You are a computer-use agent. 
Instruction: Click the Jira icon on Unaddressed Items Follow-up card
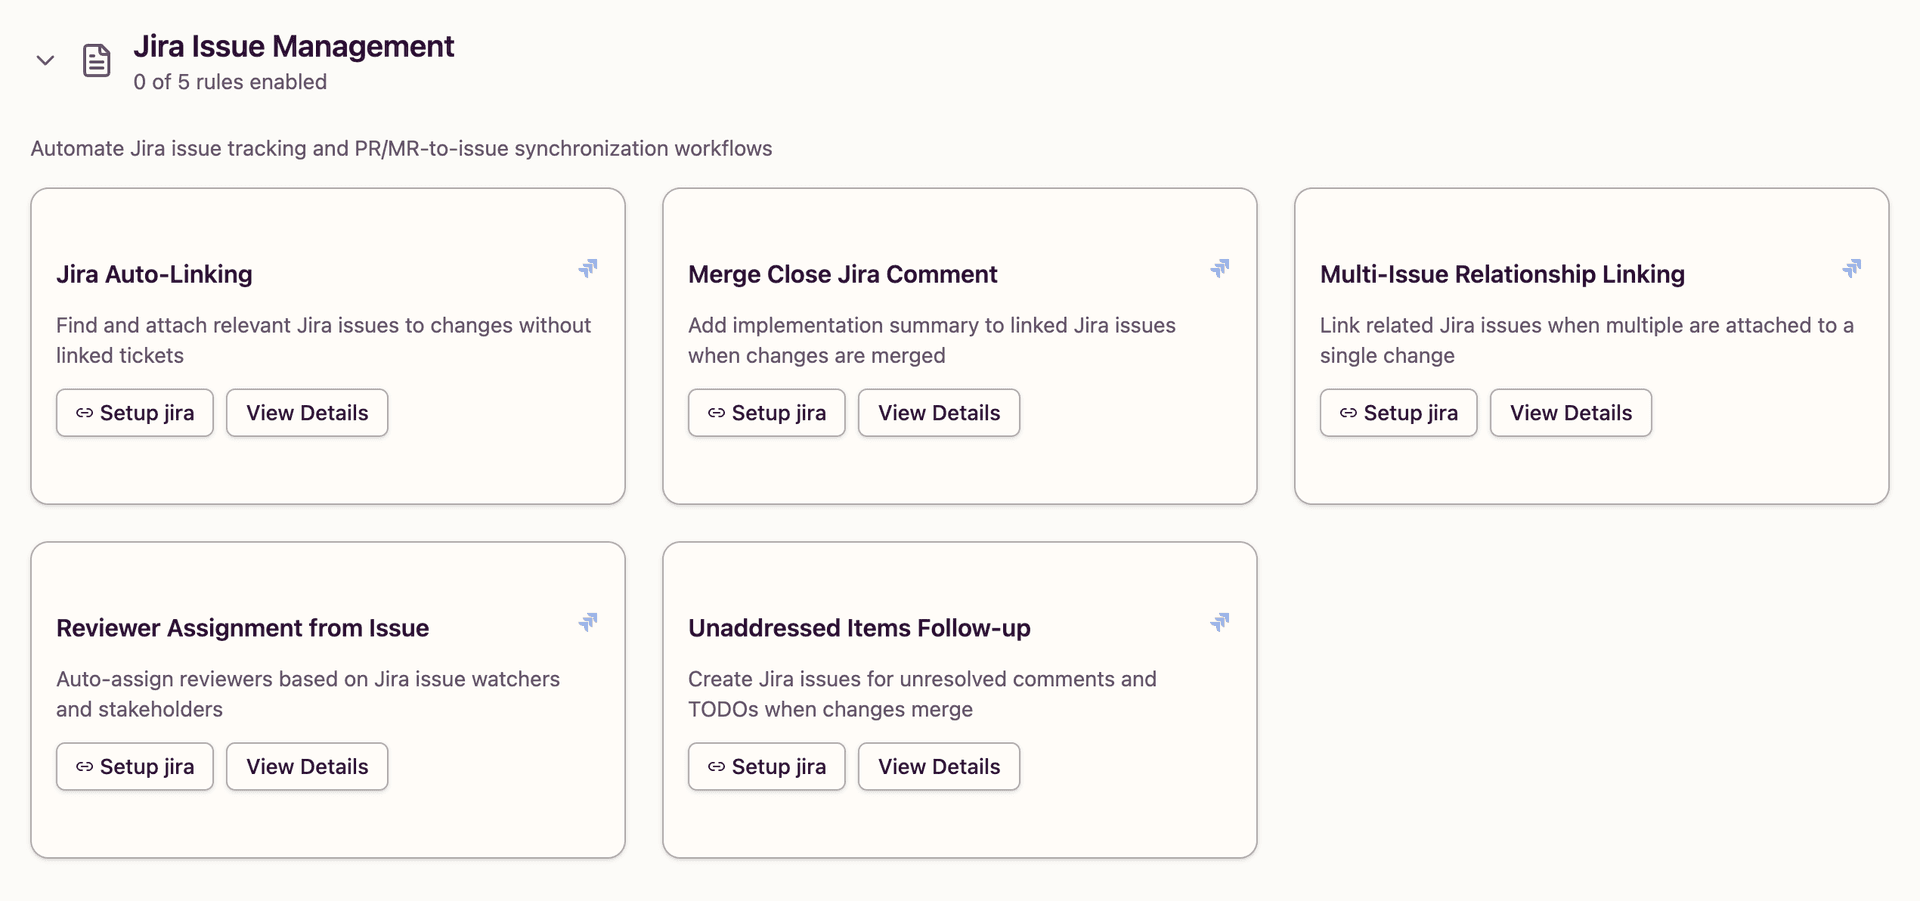pyautogui.click(x=1221, y=621)
